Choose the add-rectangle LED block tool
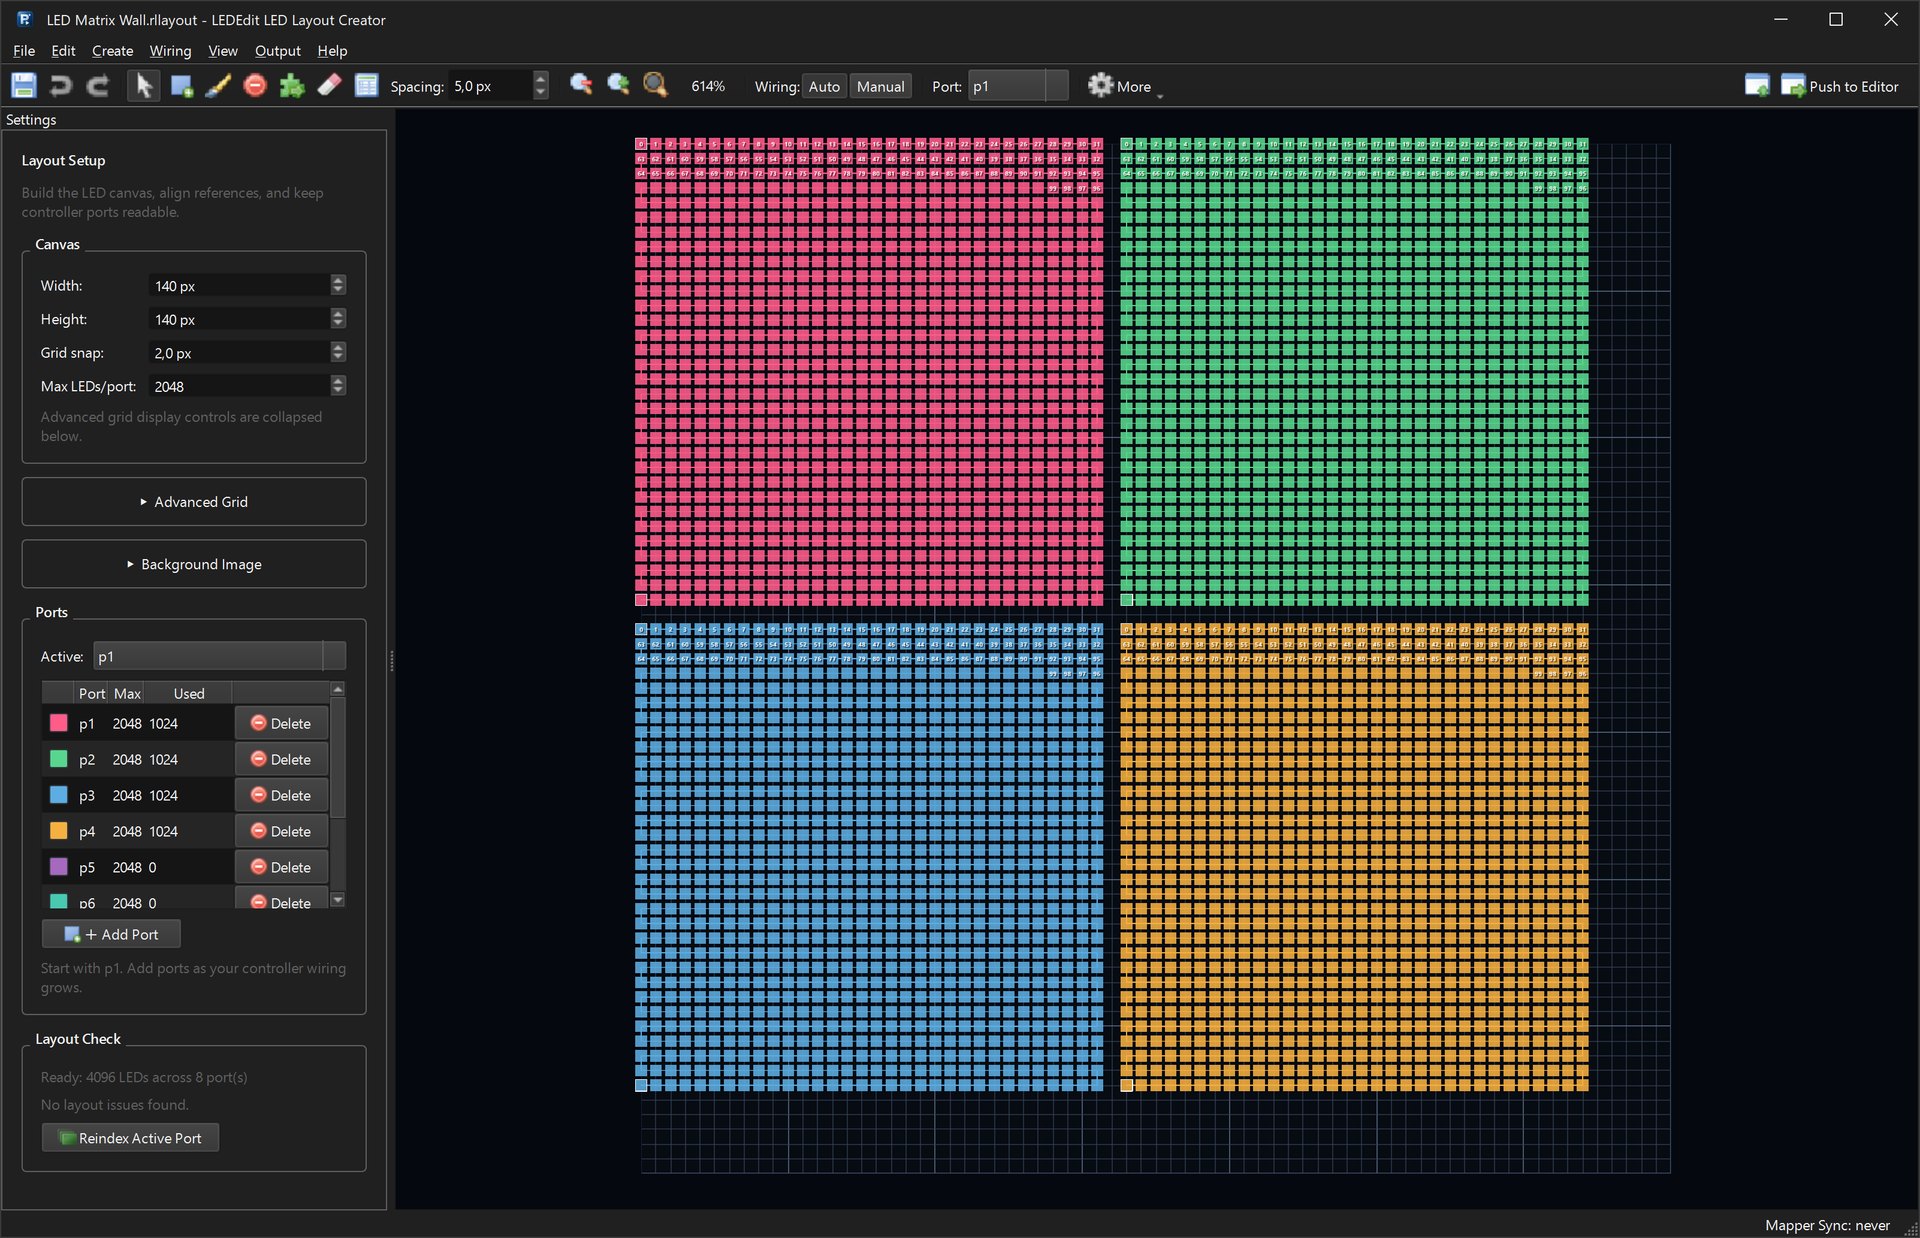The image size is (1920, 1238). (x=181, y=86)
